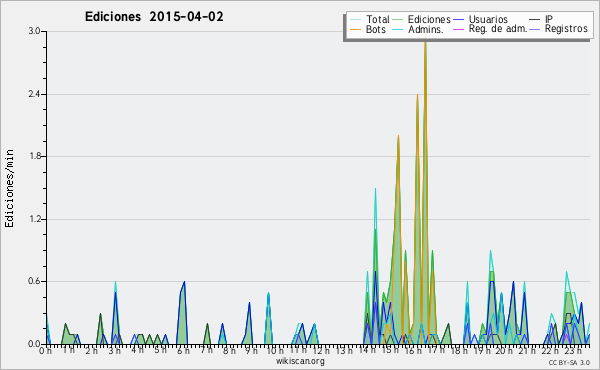Click the 6 h time axis label
The image size is (600, 370).
tap(183, 350)
